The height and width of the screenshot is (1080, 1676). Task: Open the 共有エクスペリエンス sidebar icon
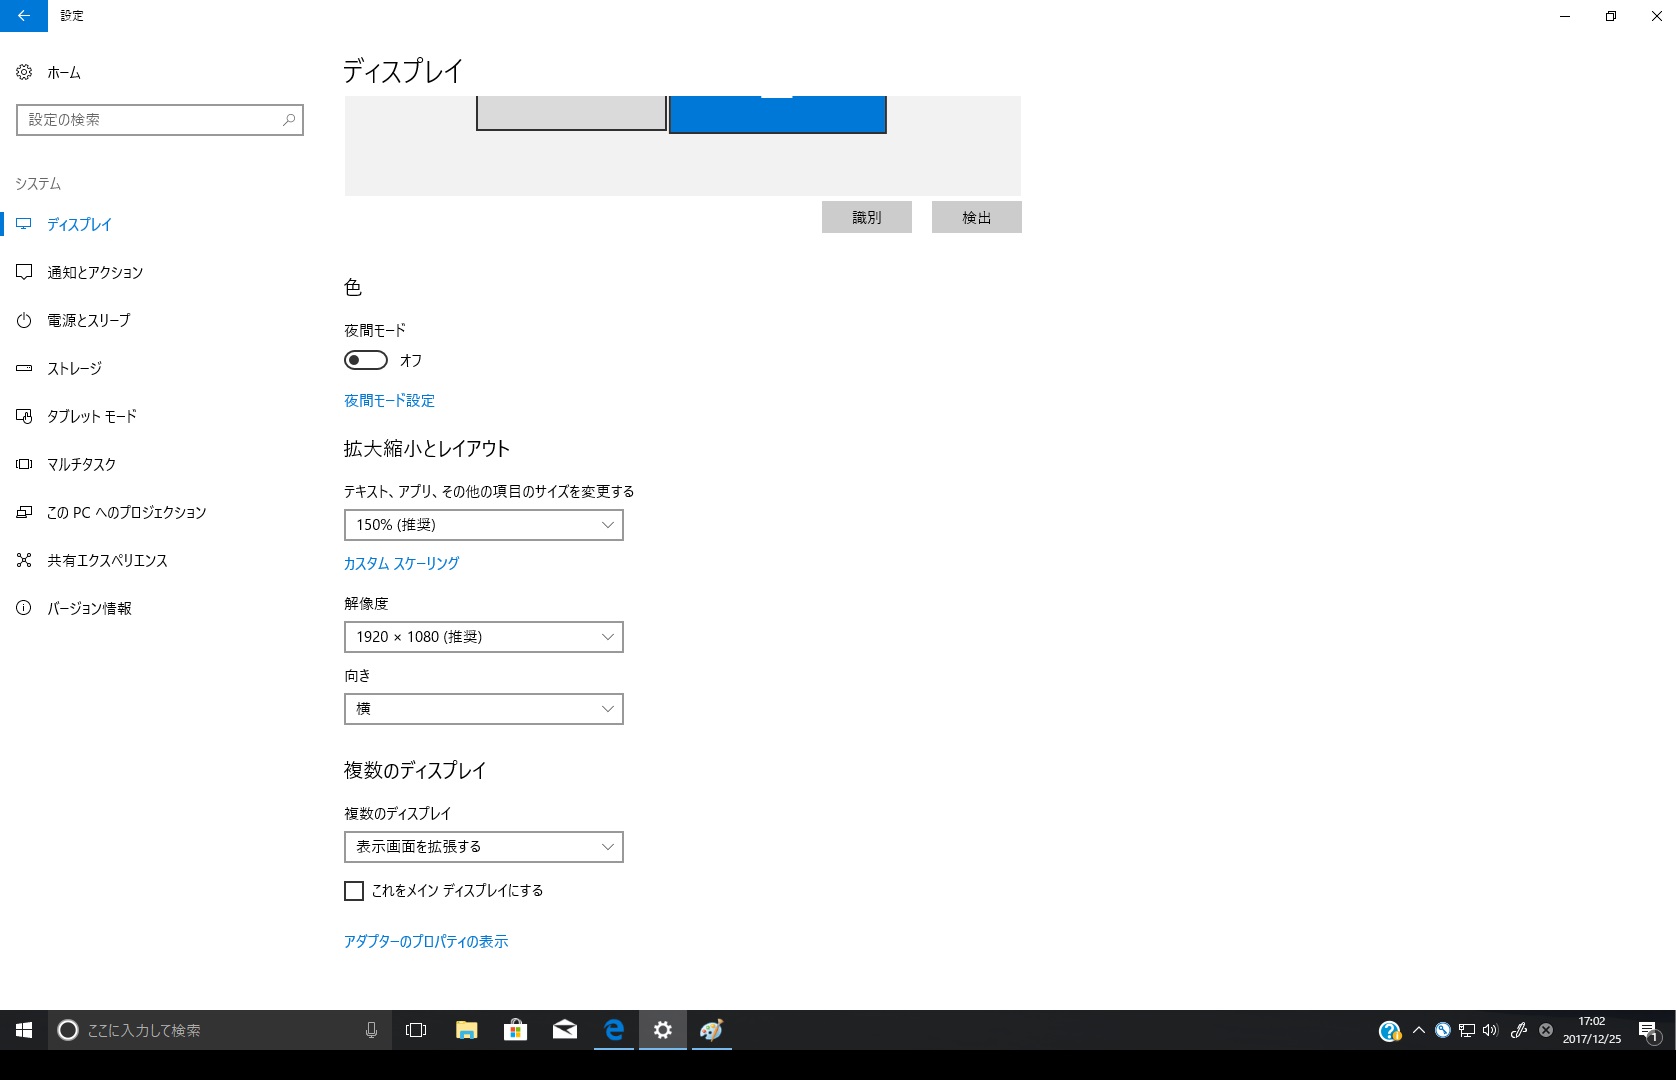tap(24, 560)
